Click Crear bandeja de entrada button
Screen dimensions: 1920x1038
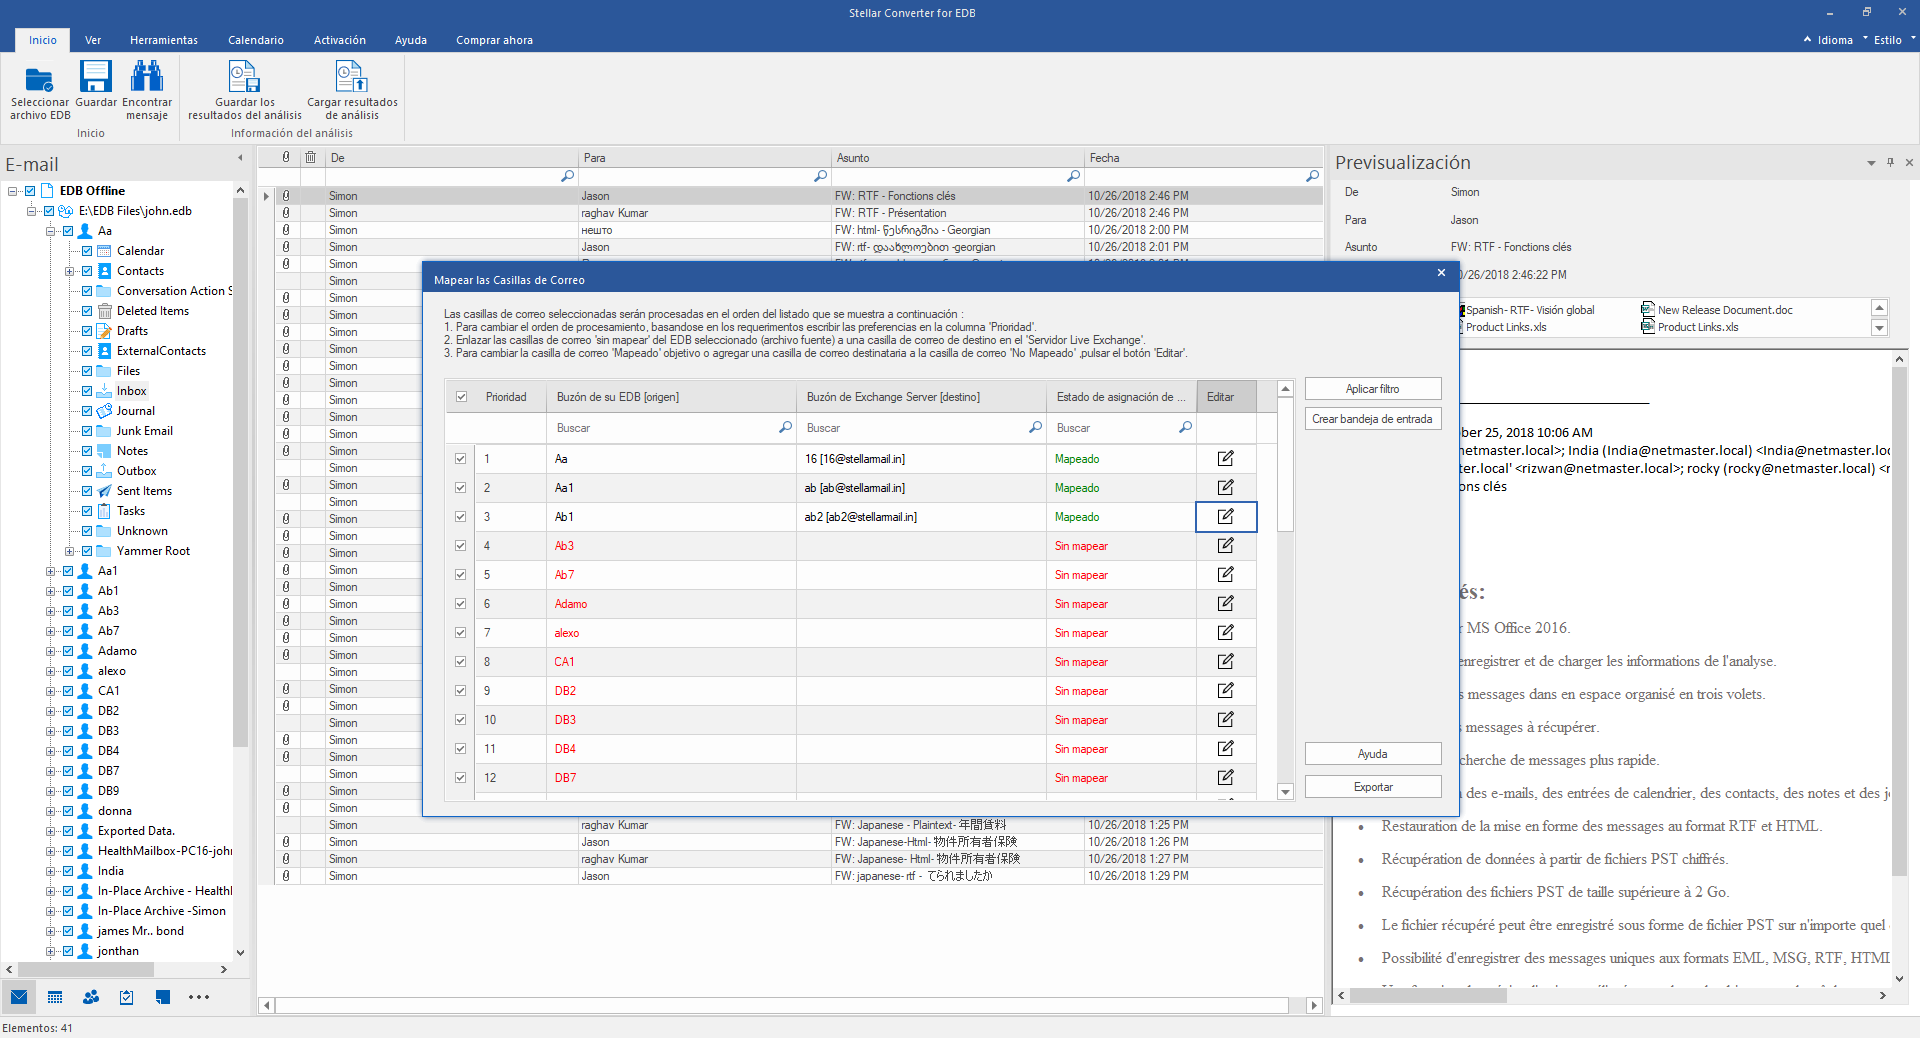[x=1373, y=419]
